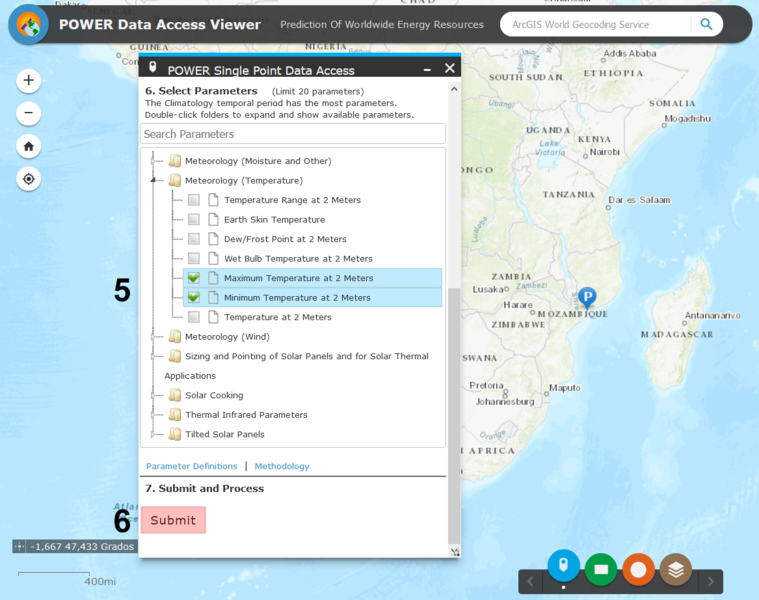The width and height of the screenshot is (759, 600).
Task: Expand the Tilted Solar Panels node
Action: 153,434
